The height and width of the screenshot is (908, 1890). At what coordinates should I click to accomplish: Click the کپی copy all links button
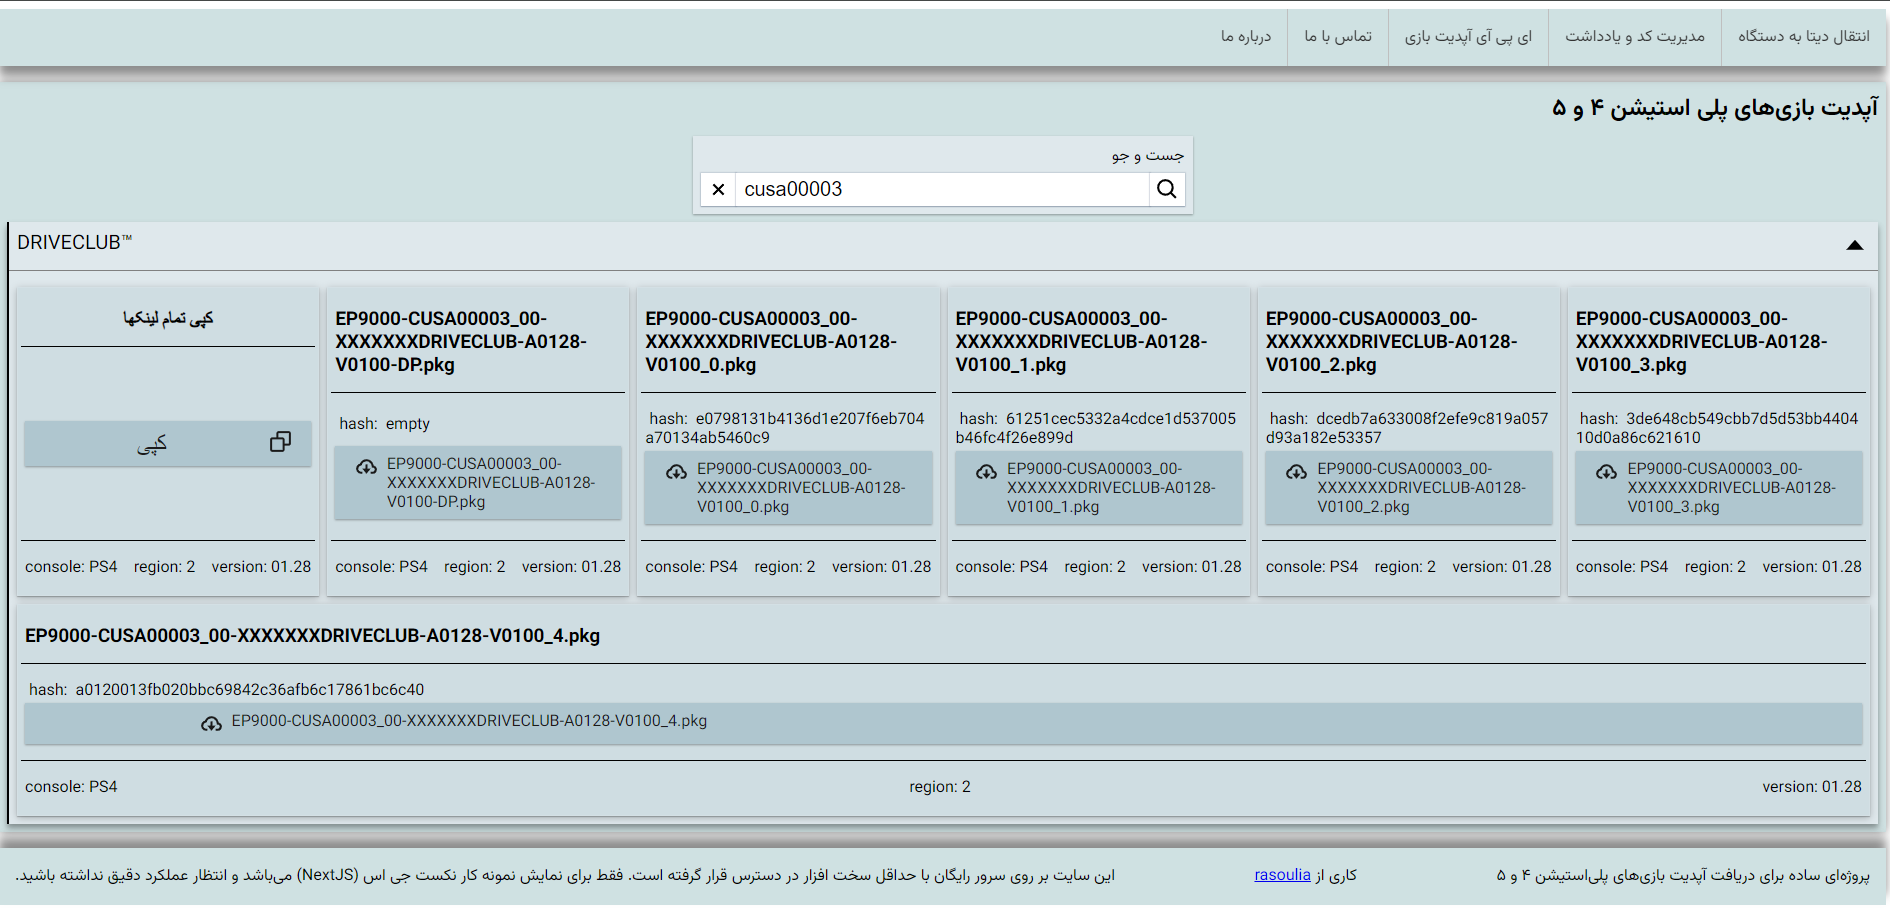(x=167, y=443)
